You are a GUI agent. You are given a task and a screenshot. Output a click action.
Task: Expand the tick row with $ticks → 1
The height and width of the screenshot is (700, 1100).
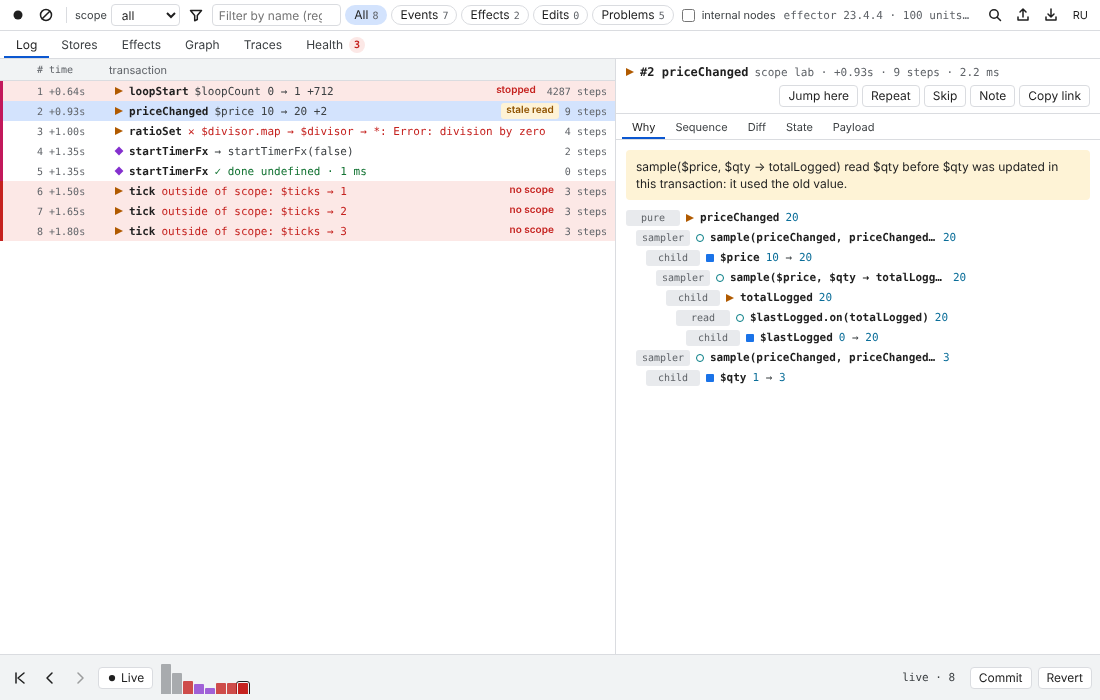(119, 191)
